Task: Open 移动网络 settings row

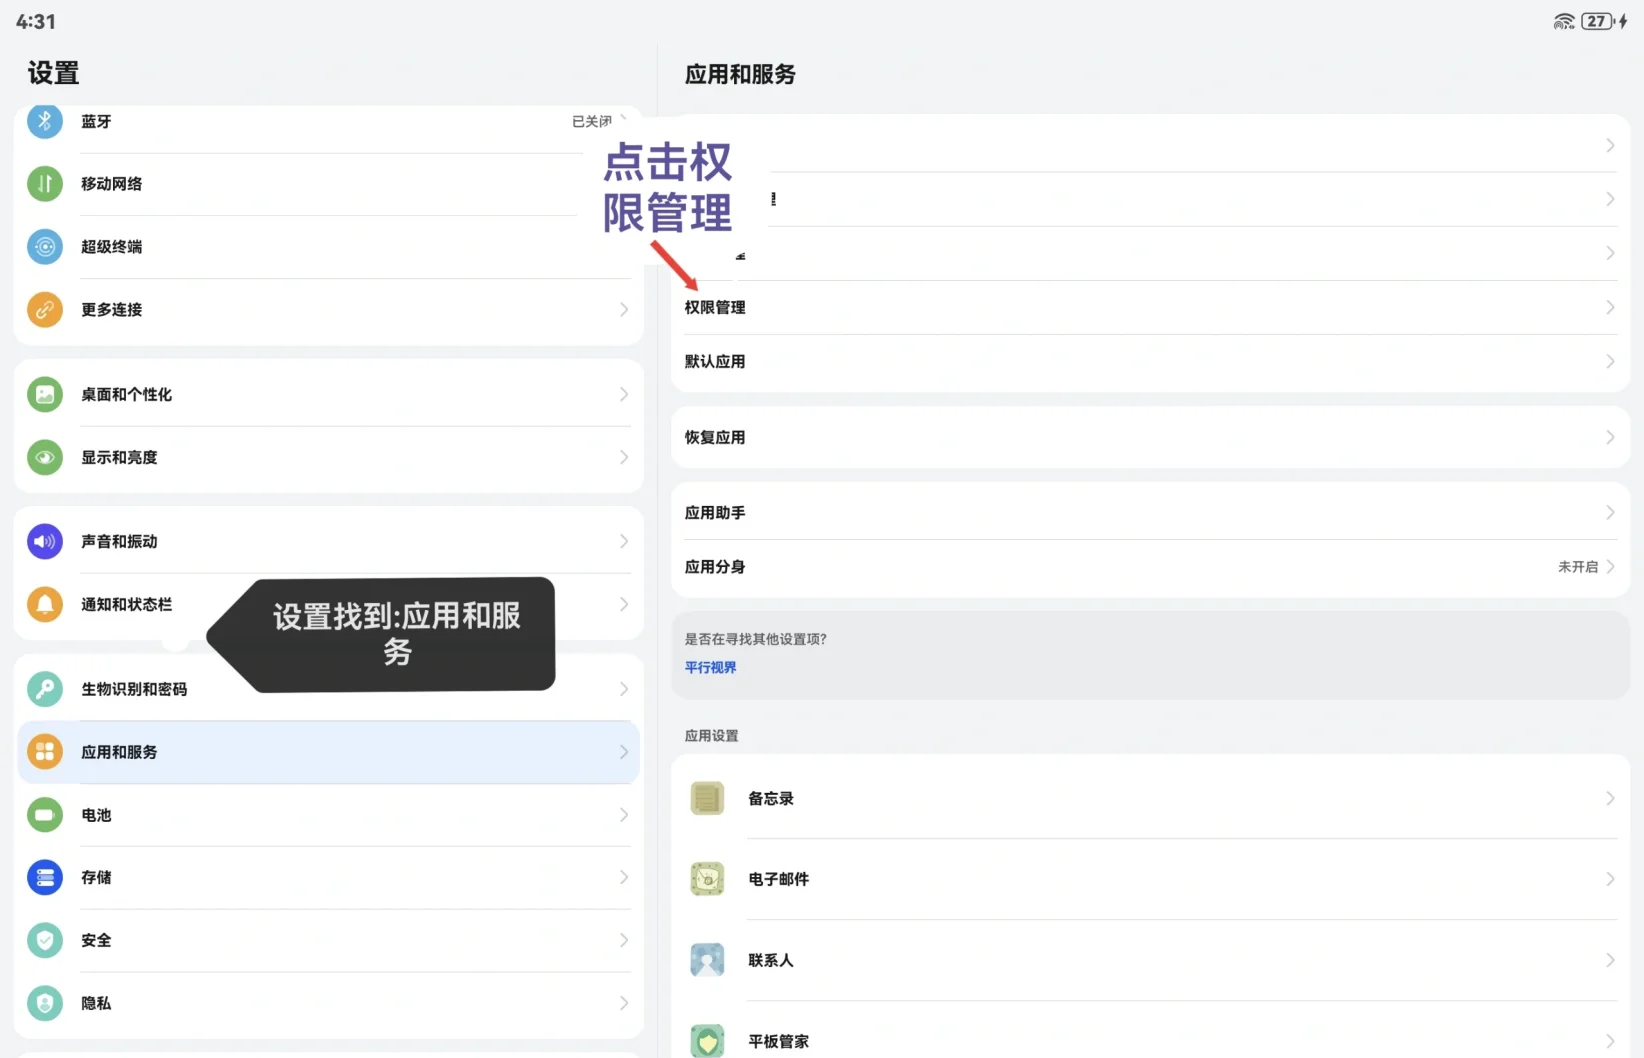Action: pos(328,184)
